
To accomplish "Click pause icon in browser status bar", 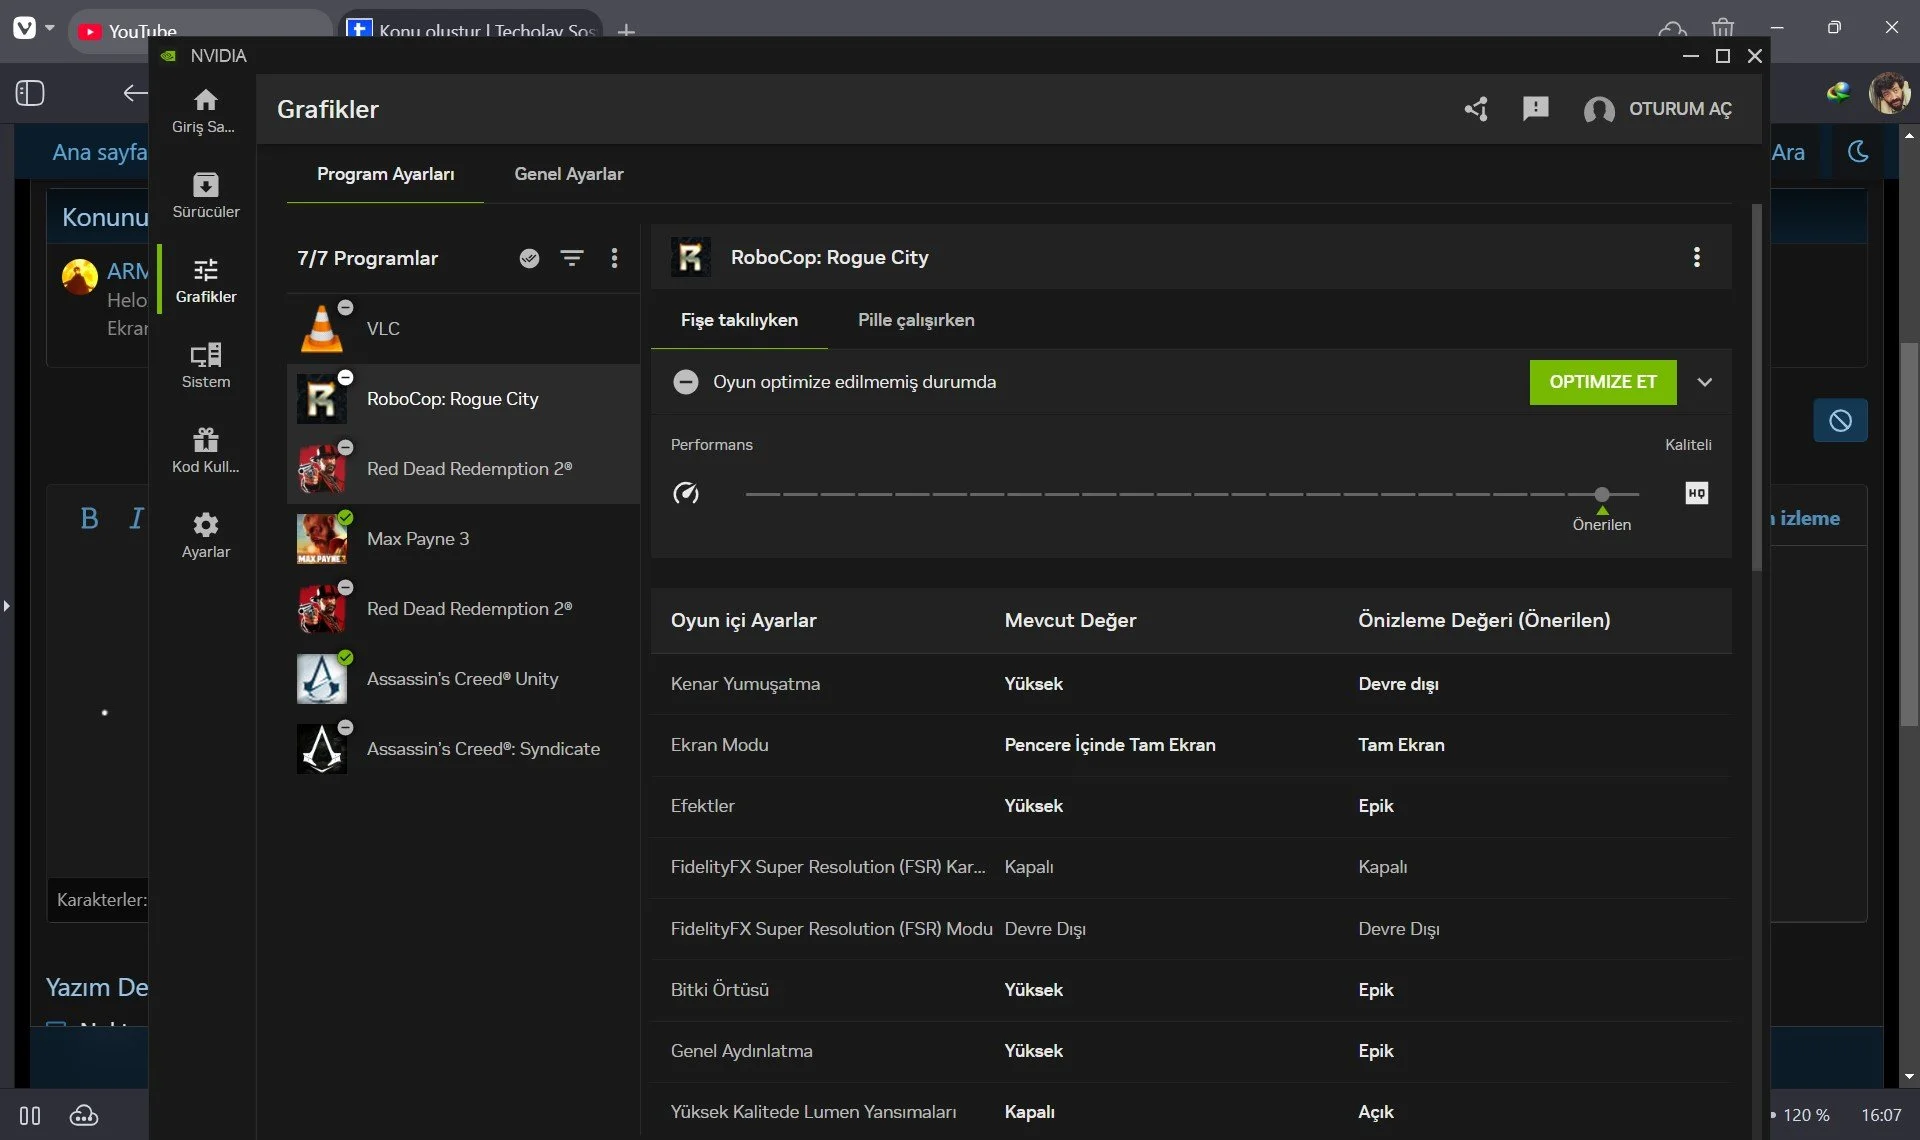I will 30,1115.
